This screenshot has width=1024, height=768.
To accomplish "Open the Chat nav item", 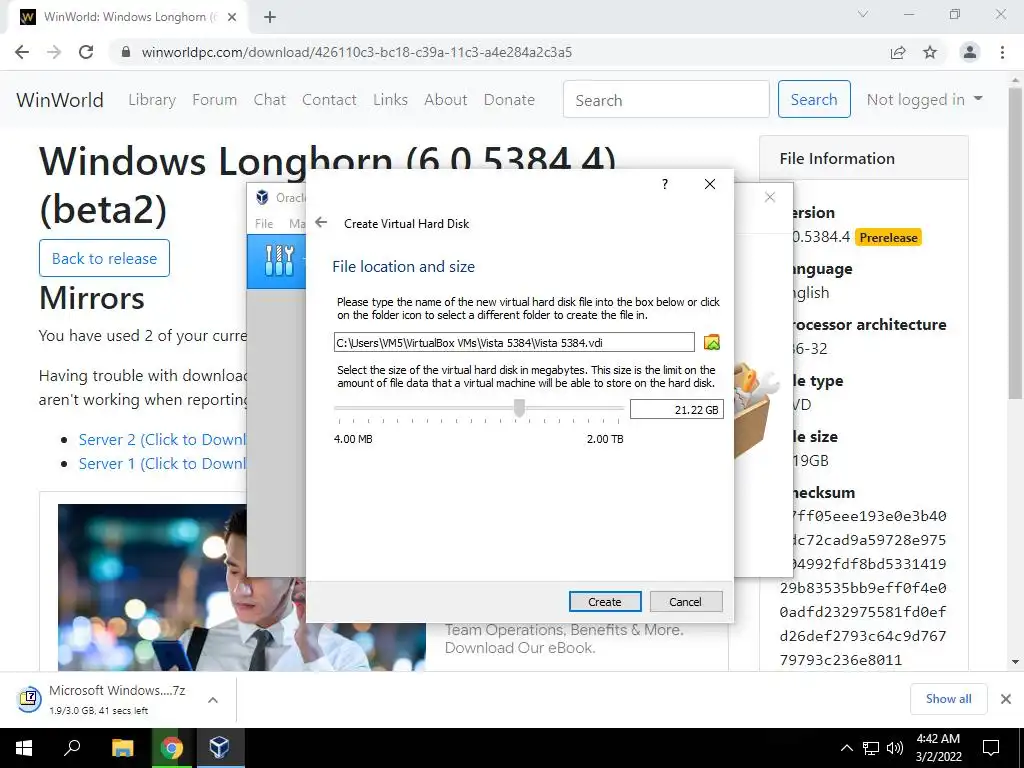I will click(x=270, y=99).
